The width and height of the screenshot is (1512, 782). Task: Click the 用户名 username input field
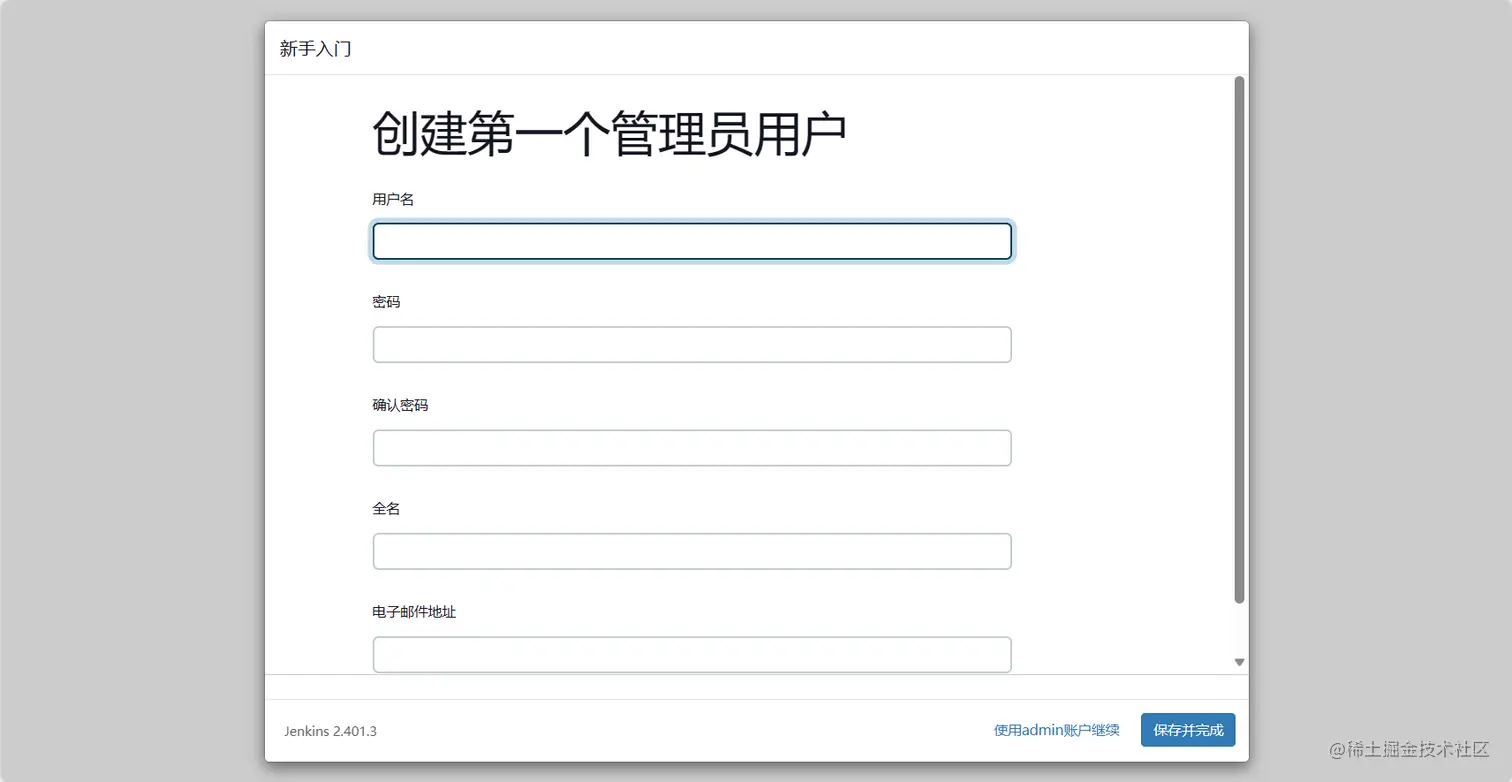click(x=692, y=241)
